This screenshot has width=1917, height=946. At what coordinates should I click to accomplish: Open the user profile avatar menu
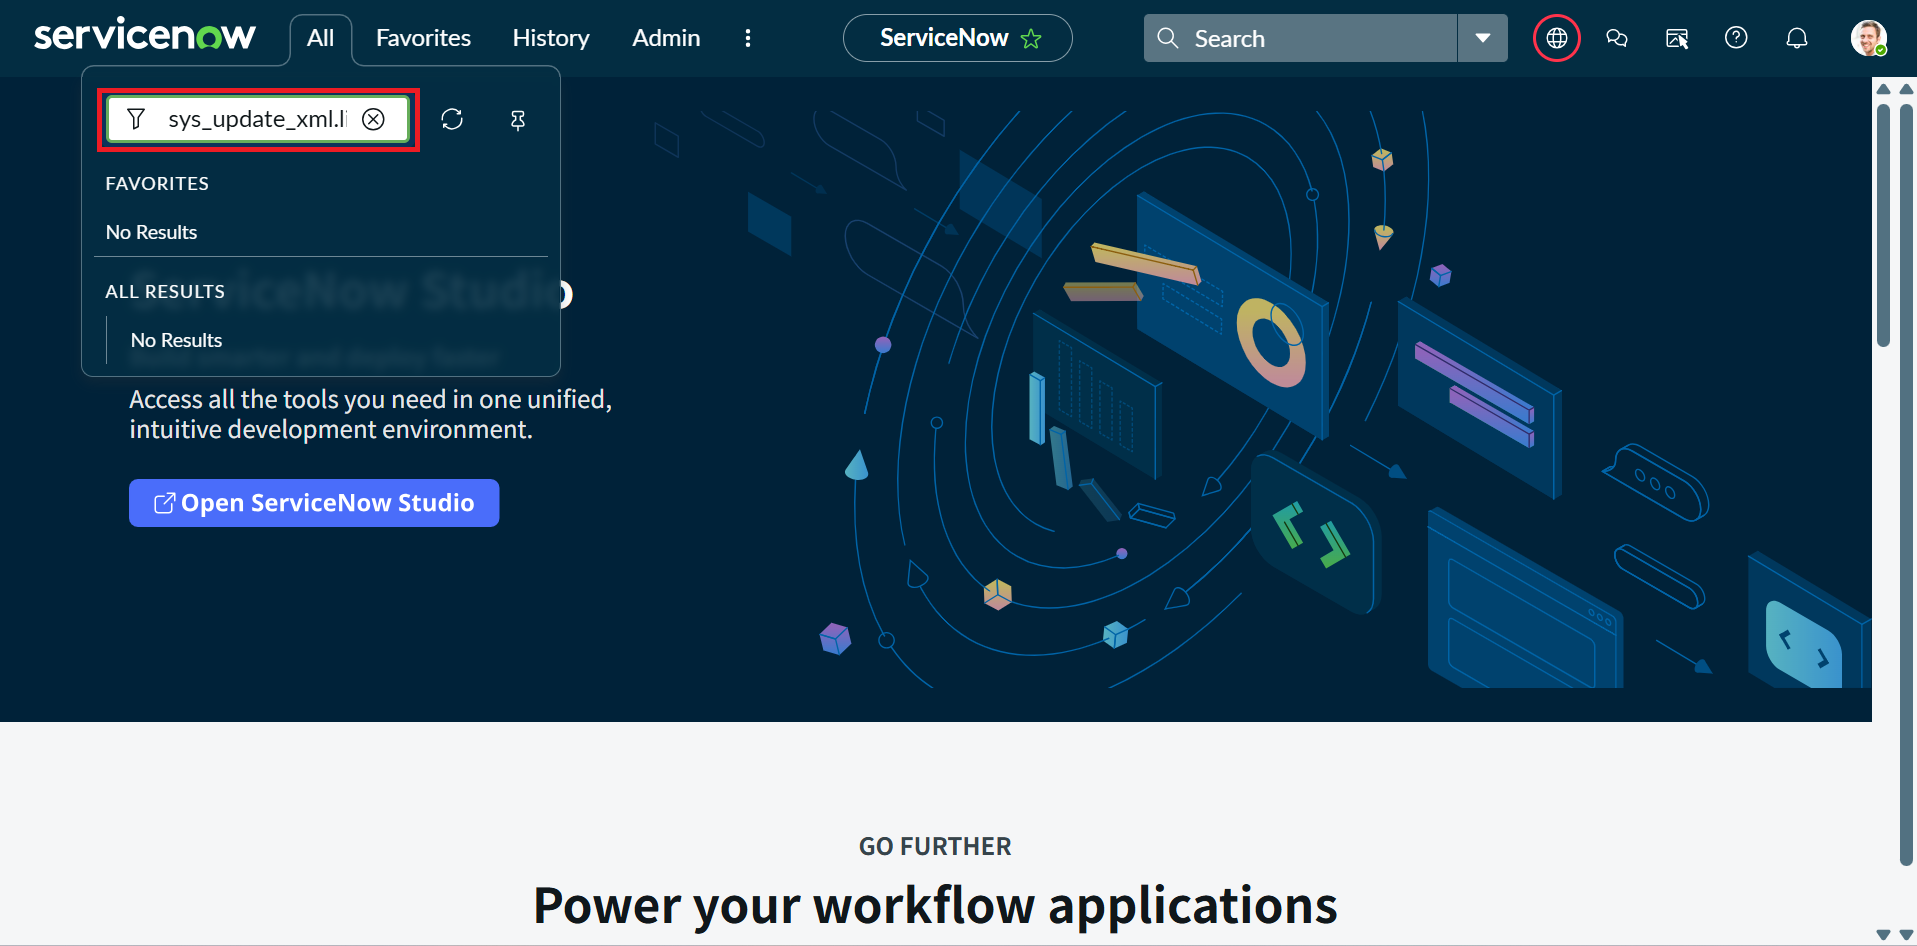click(1867, 38)
